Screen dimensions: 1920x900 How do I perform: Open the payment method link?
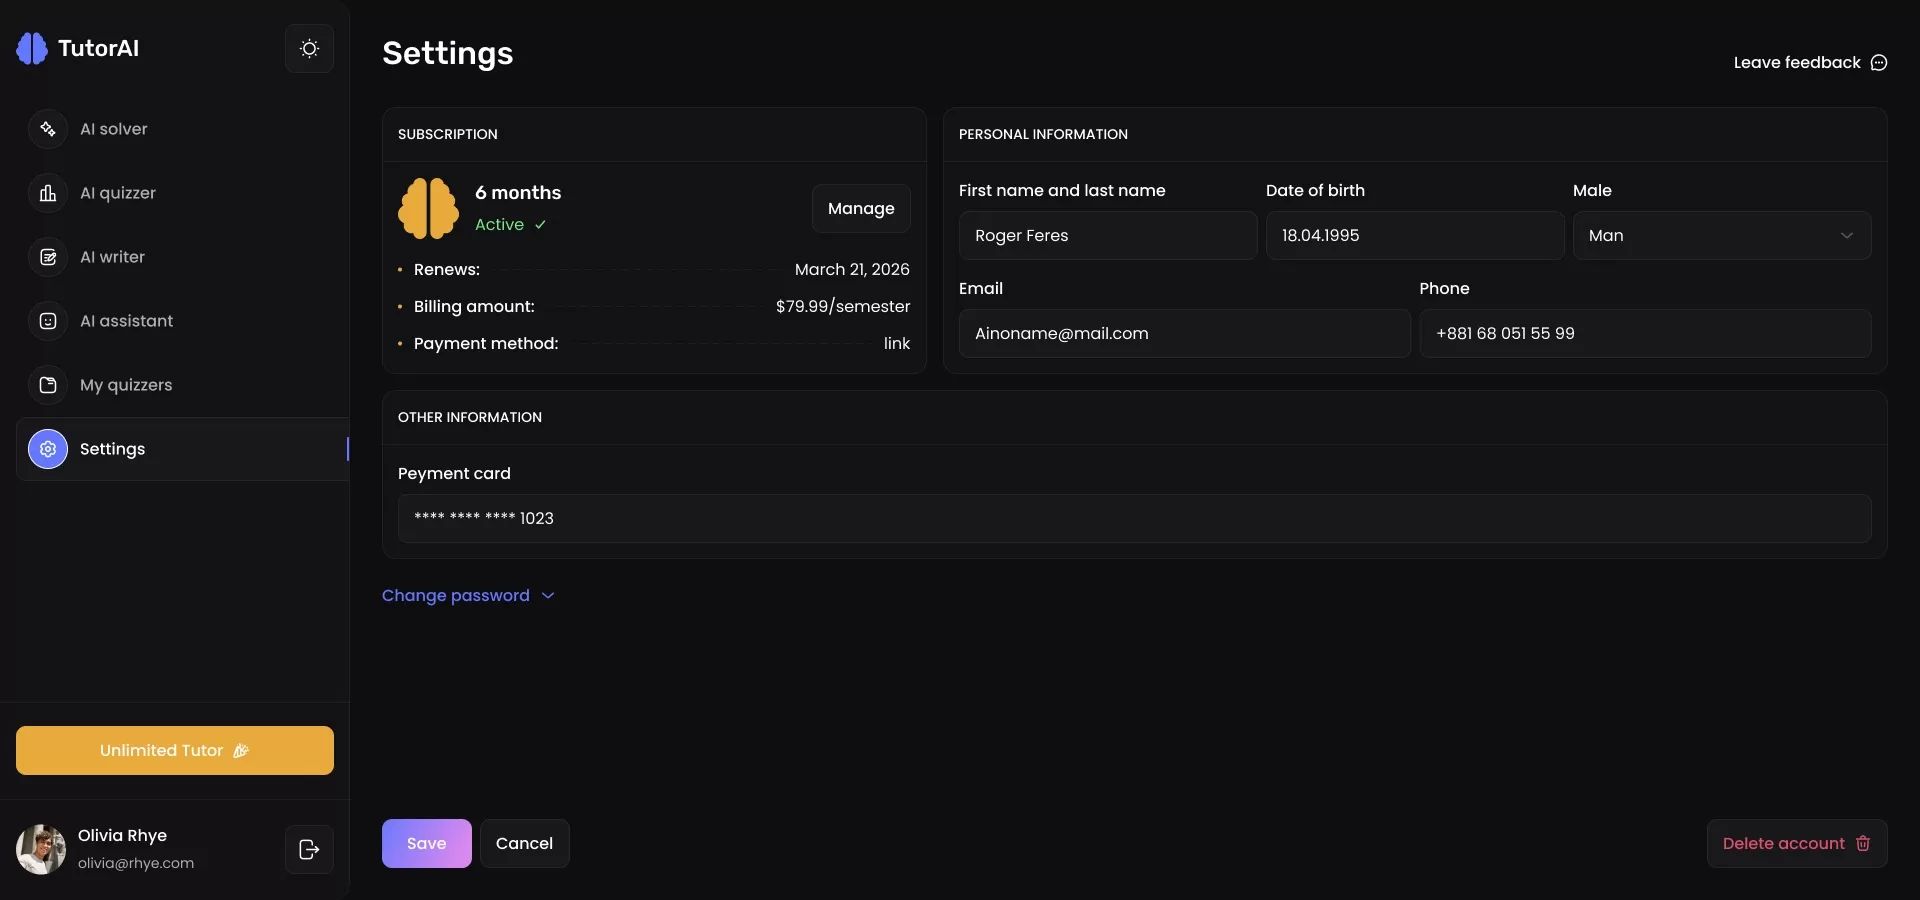(x=896, y=343)
